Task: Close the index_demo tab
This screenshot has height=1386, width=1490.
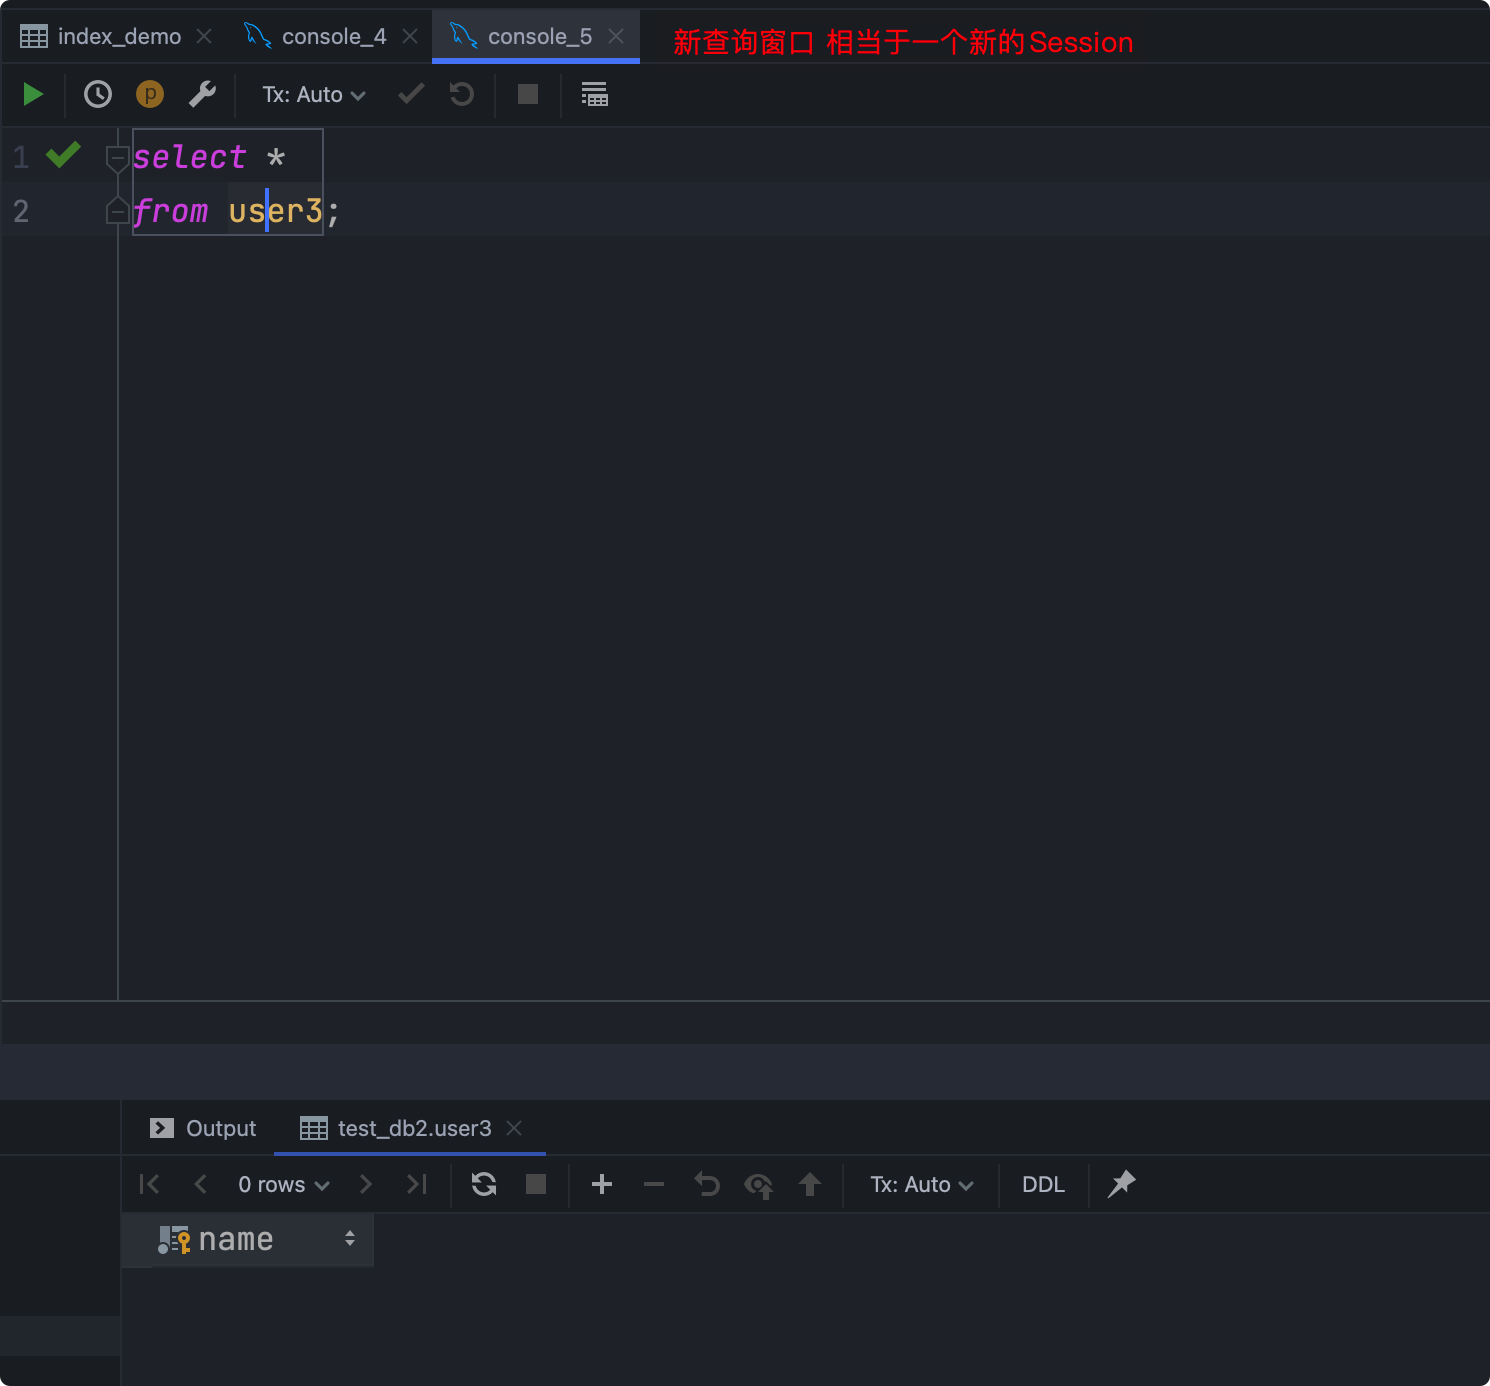Action: (204, 36)
